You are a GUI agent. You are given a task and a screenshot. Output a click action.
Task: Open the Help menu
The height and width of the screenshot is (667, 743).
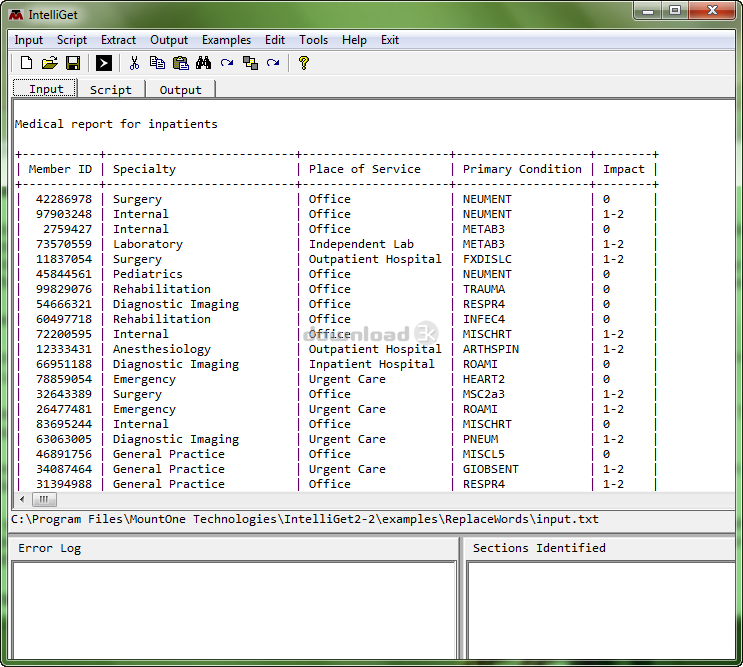(354, 40)
